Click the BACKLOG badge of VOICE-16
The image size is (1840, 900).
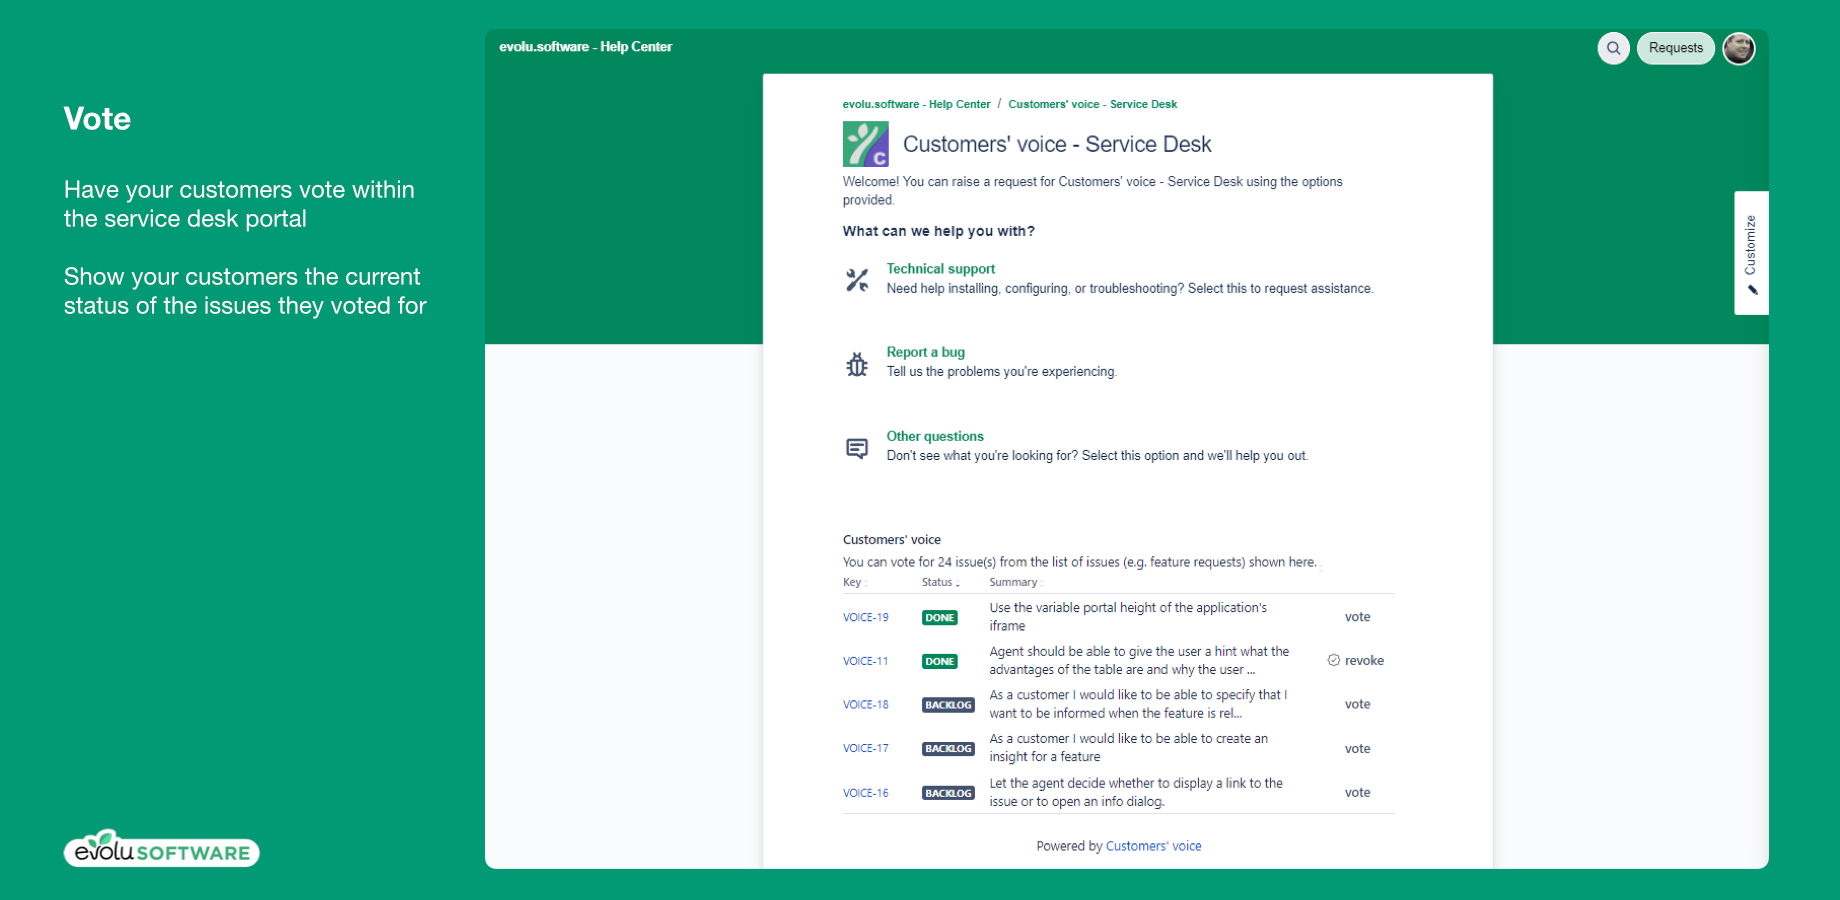tap(948, 793)
